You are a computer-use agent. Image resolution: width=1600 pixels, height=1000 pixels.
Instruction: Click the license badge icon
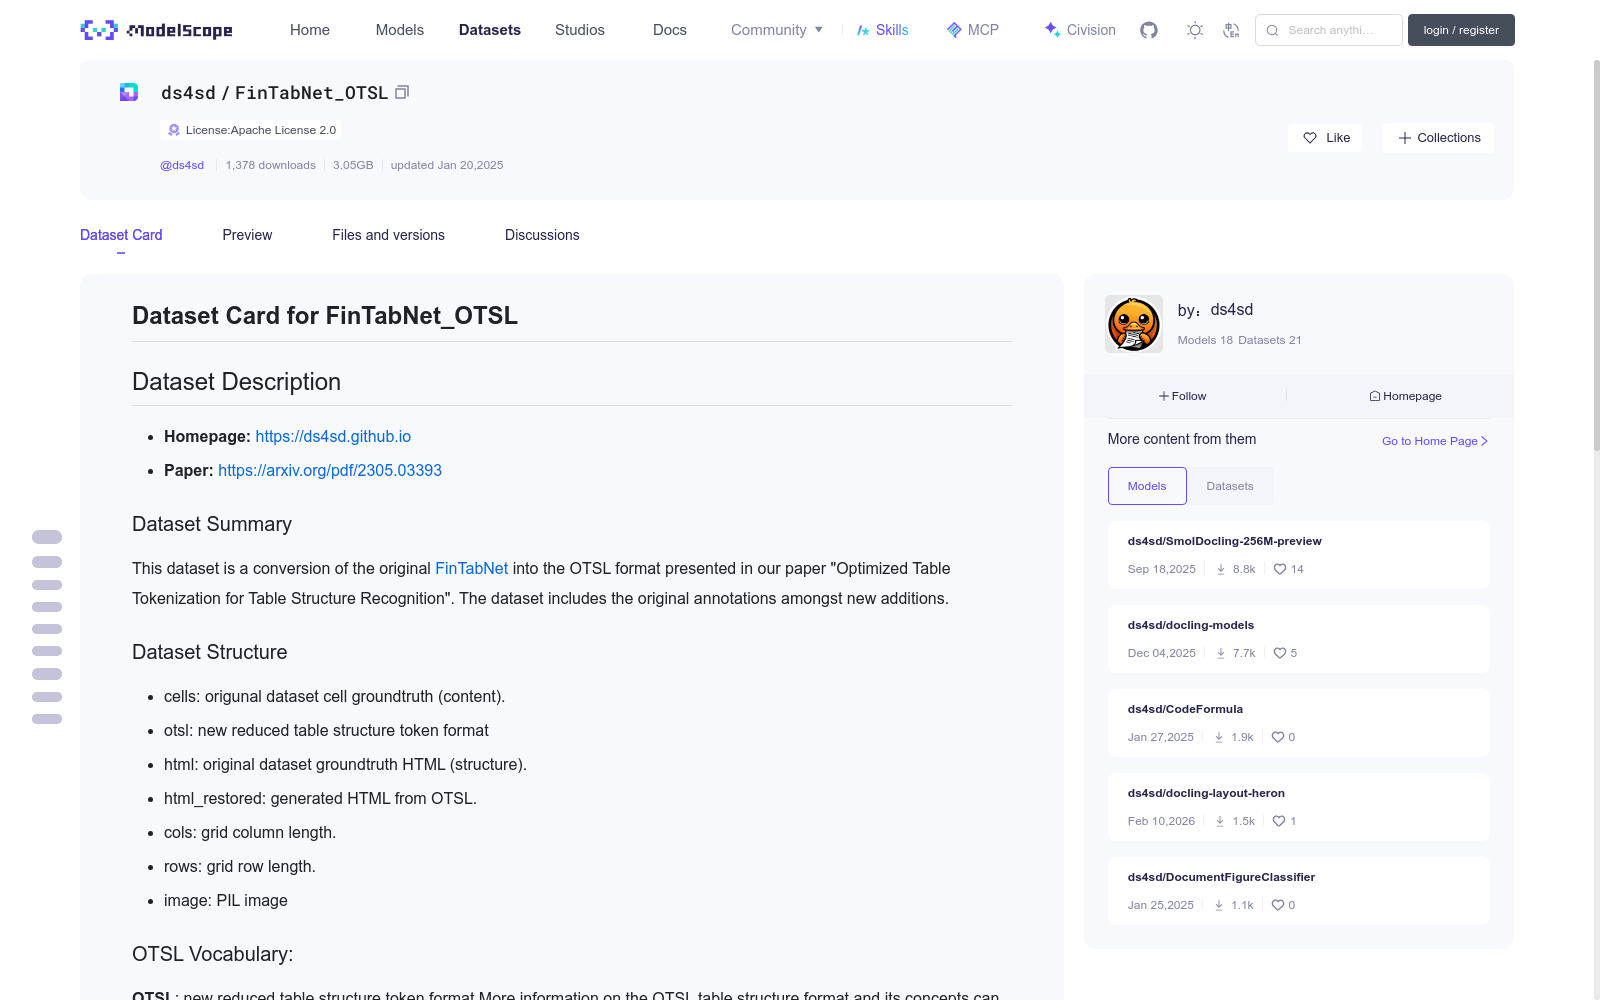(174, 130)
